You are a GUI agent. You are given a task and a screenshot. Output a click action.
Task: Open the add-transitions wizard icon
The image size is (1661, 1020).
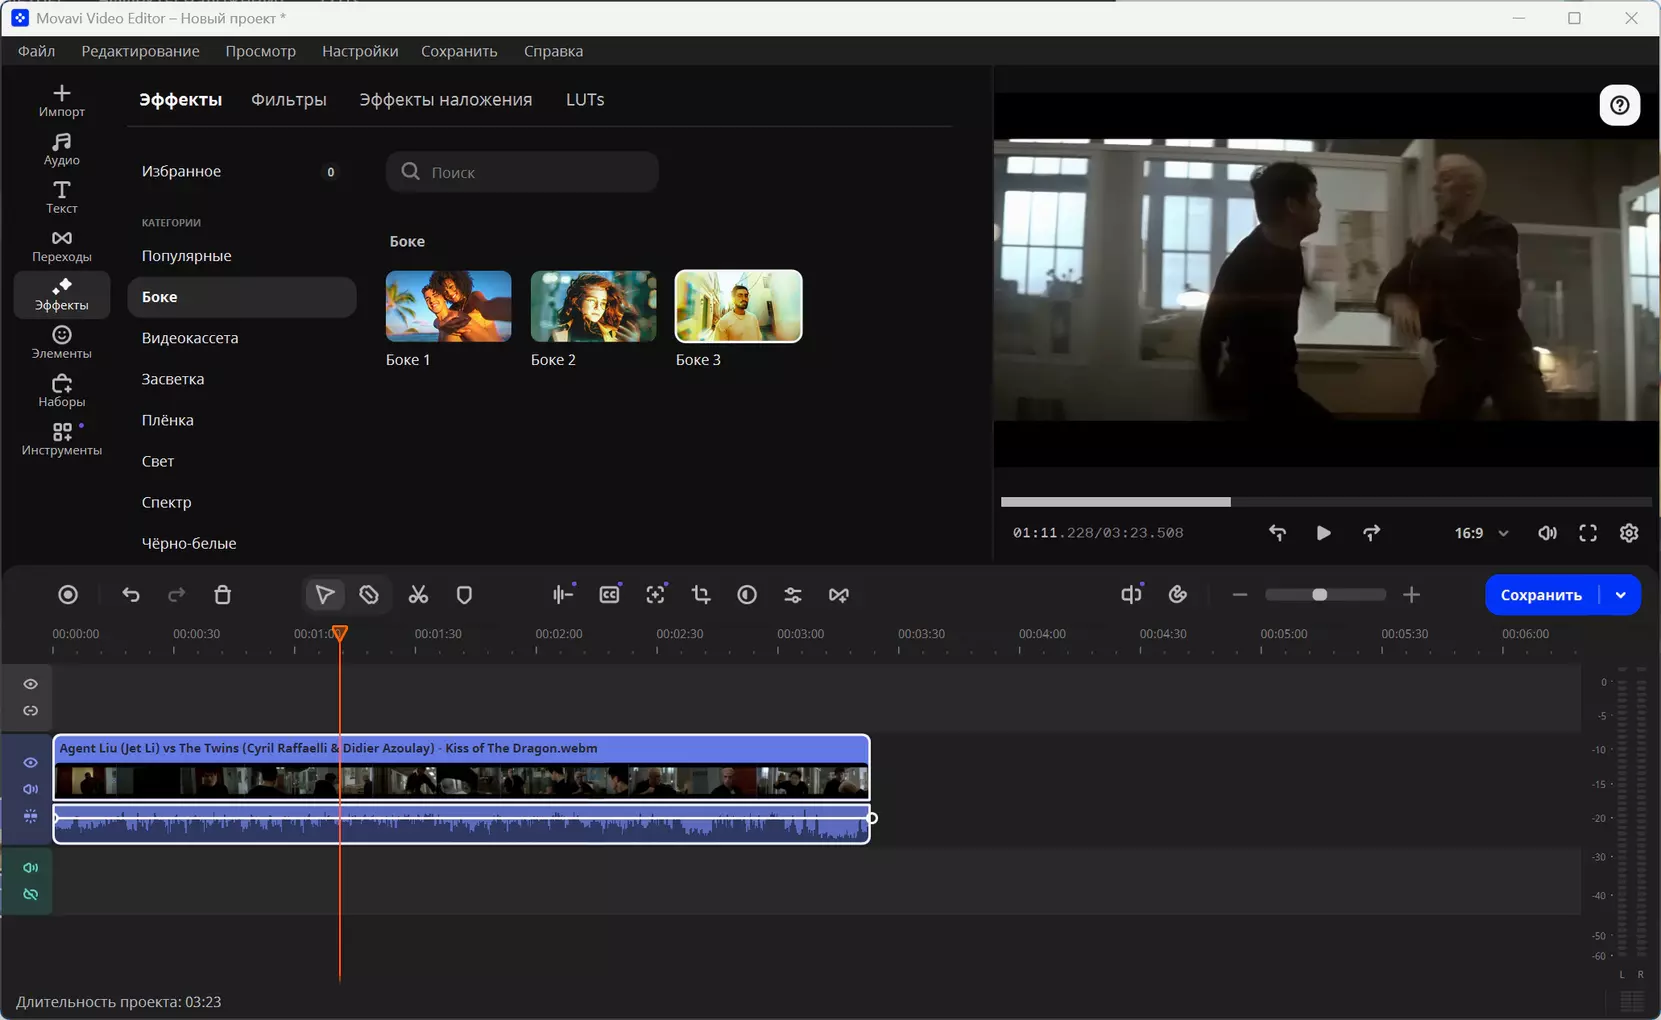point(839,595)
